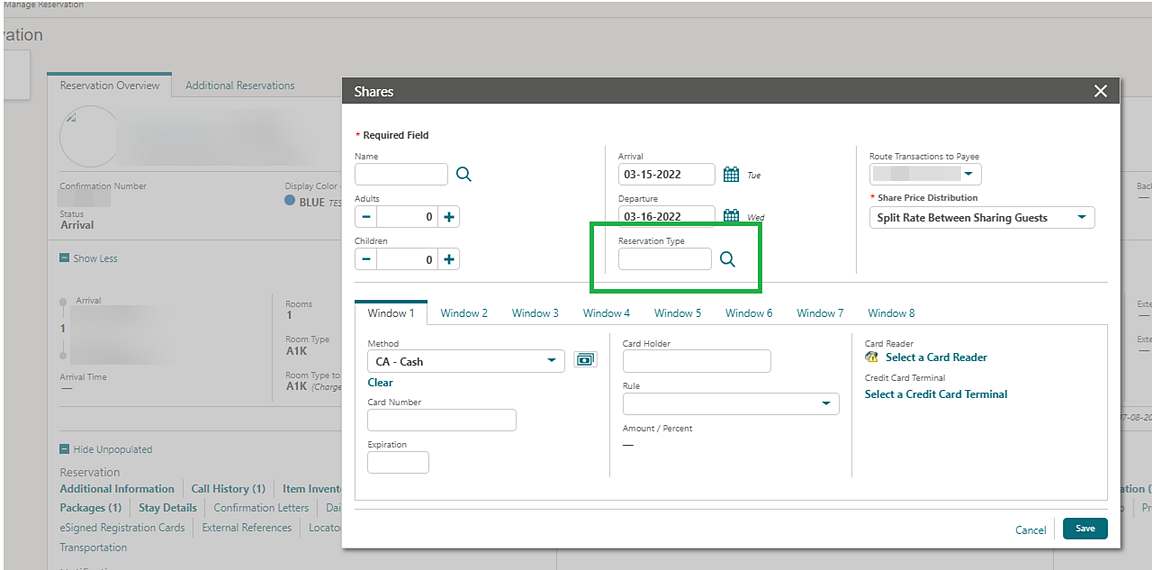Switch to the Window 3 tab
The height and width of the screenshot is (570, 1152).
click(536, 313)
